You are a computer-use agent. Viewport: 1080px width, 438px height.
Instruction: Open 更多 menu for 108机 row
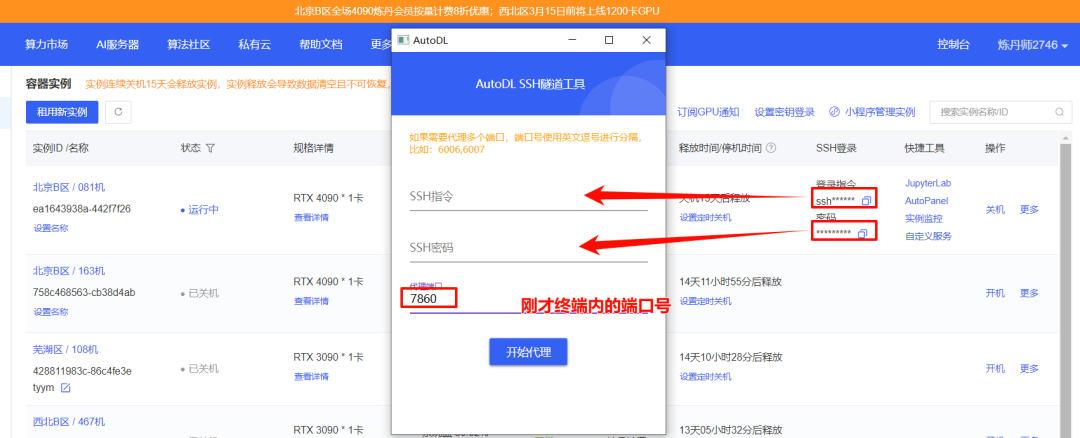point(1029,368)
